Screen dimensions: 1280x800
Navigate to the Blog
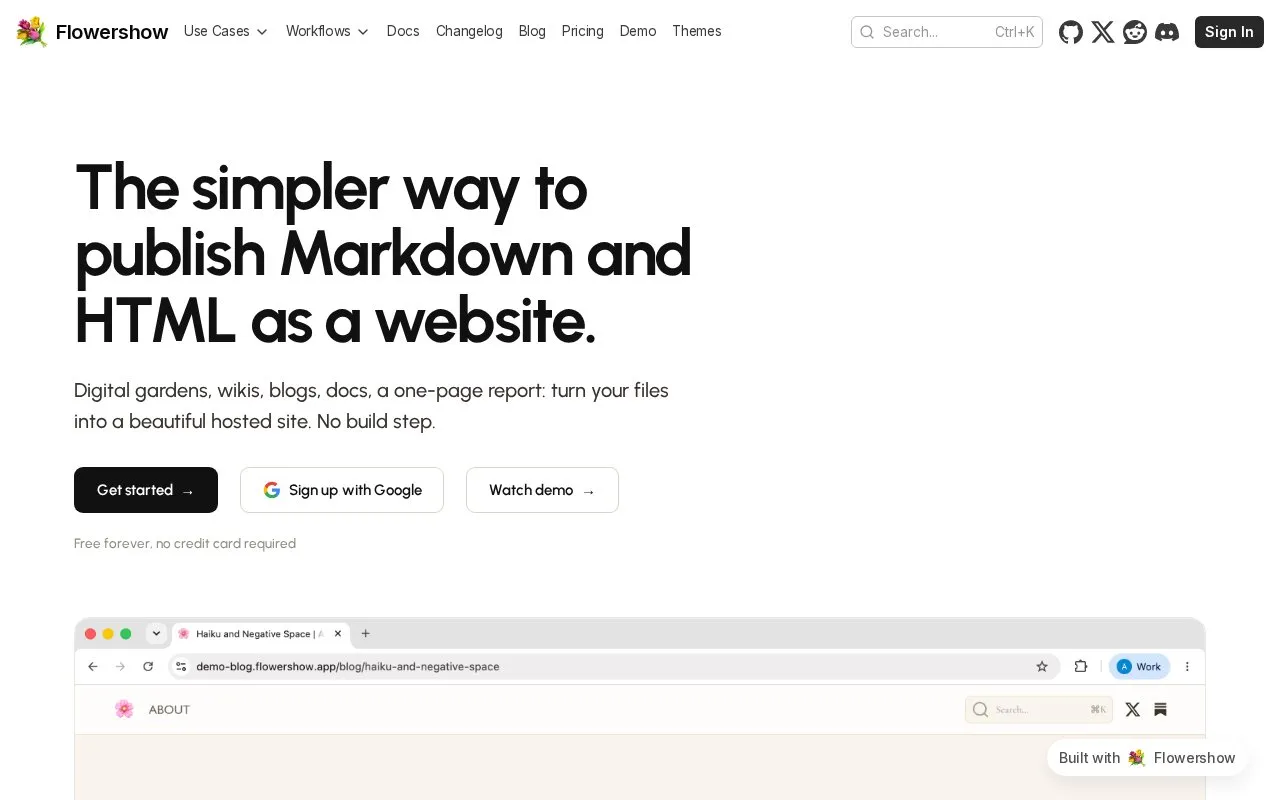[x=532, y=31]
